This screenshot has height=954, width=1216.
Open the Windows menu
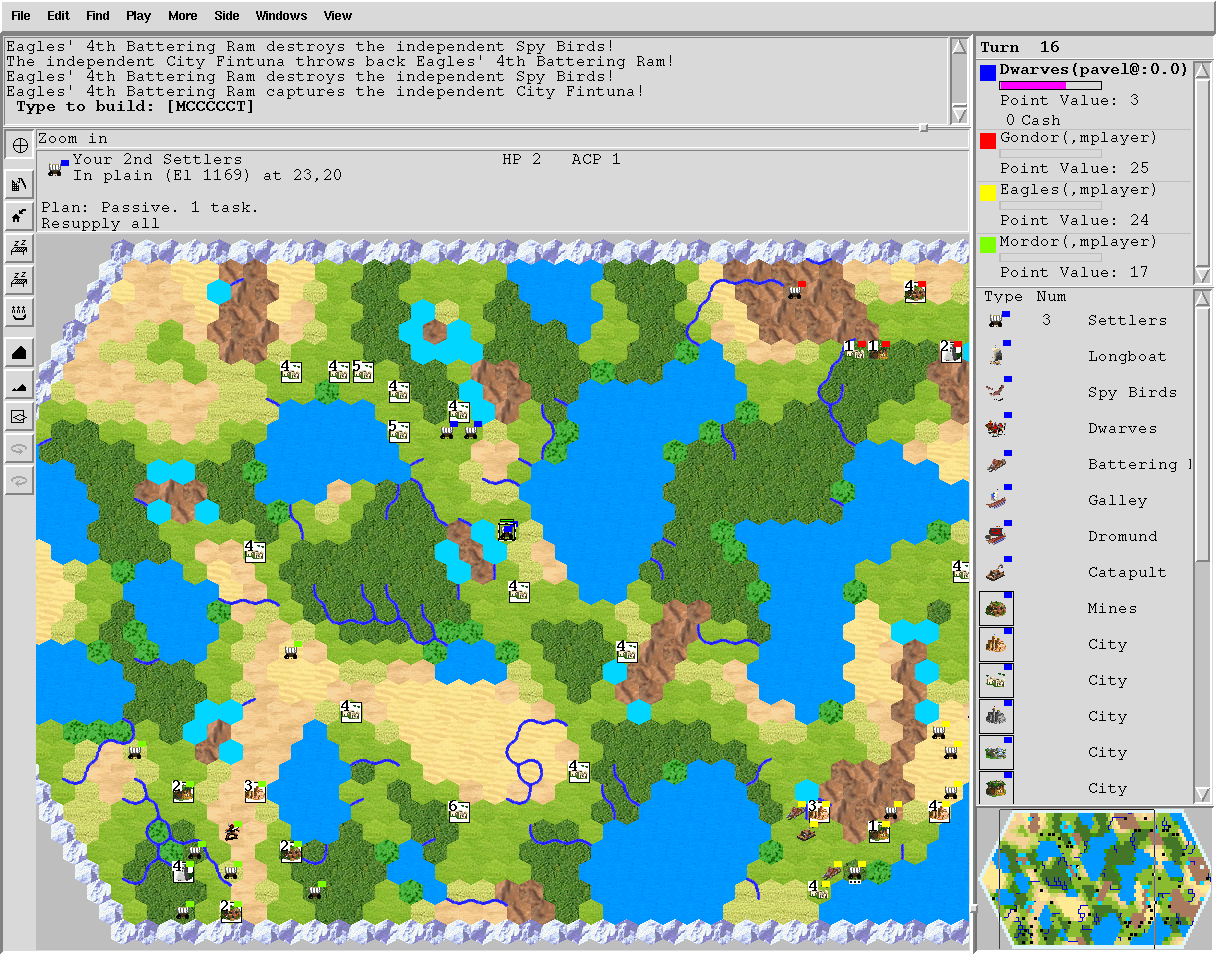click(281, 16)
